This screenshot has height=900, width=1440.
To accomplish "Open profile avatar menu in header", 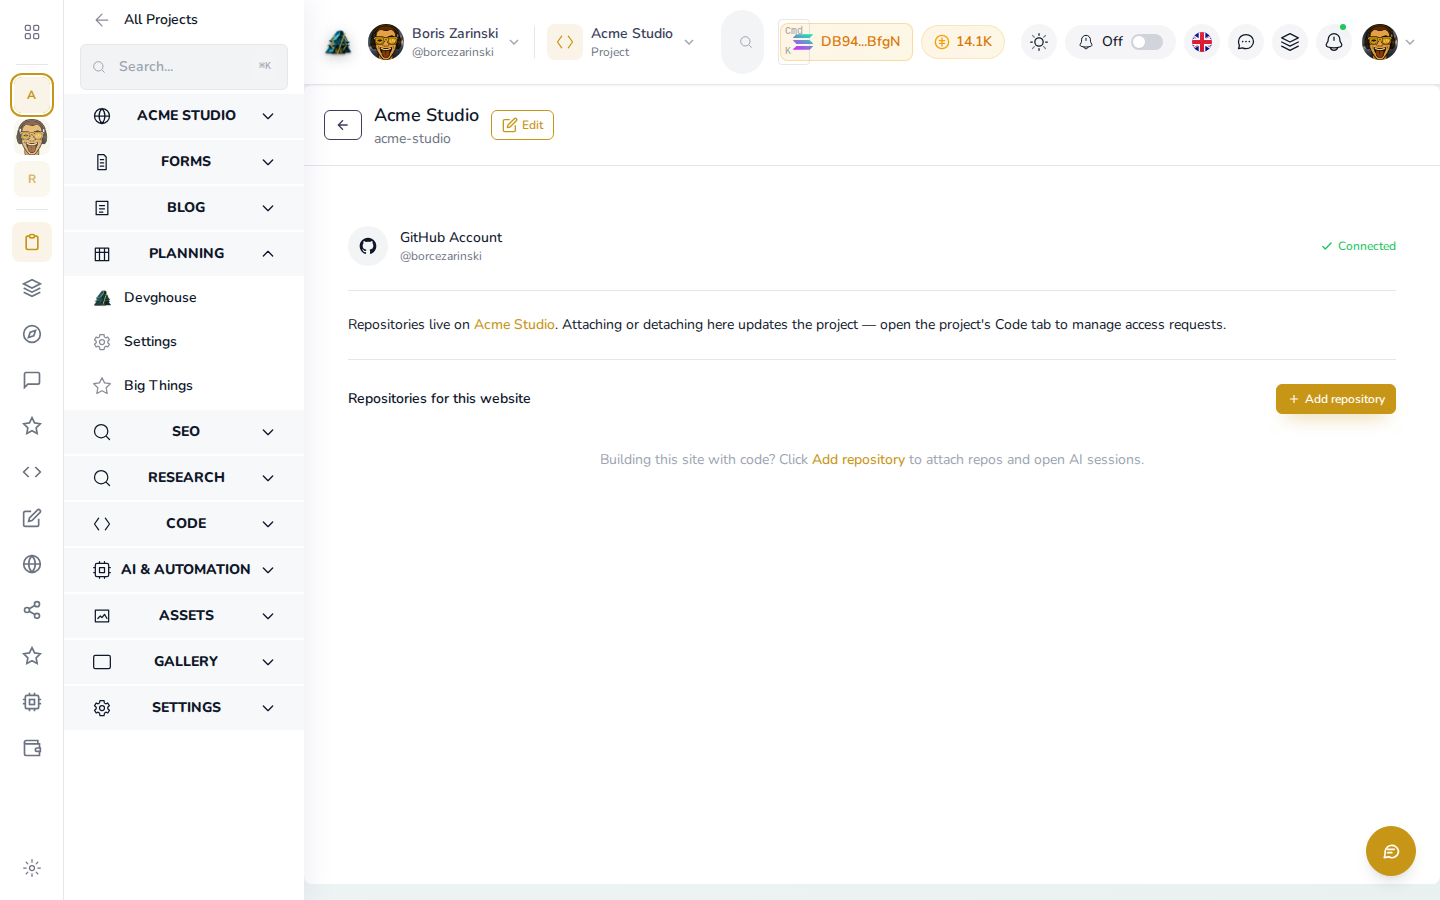I will [1389, 42].
